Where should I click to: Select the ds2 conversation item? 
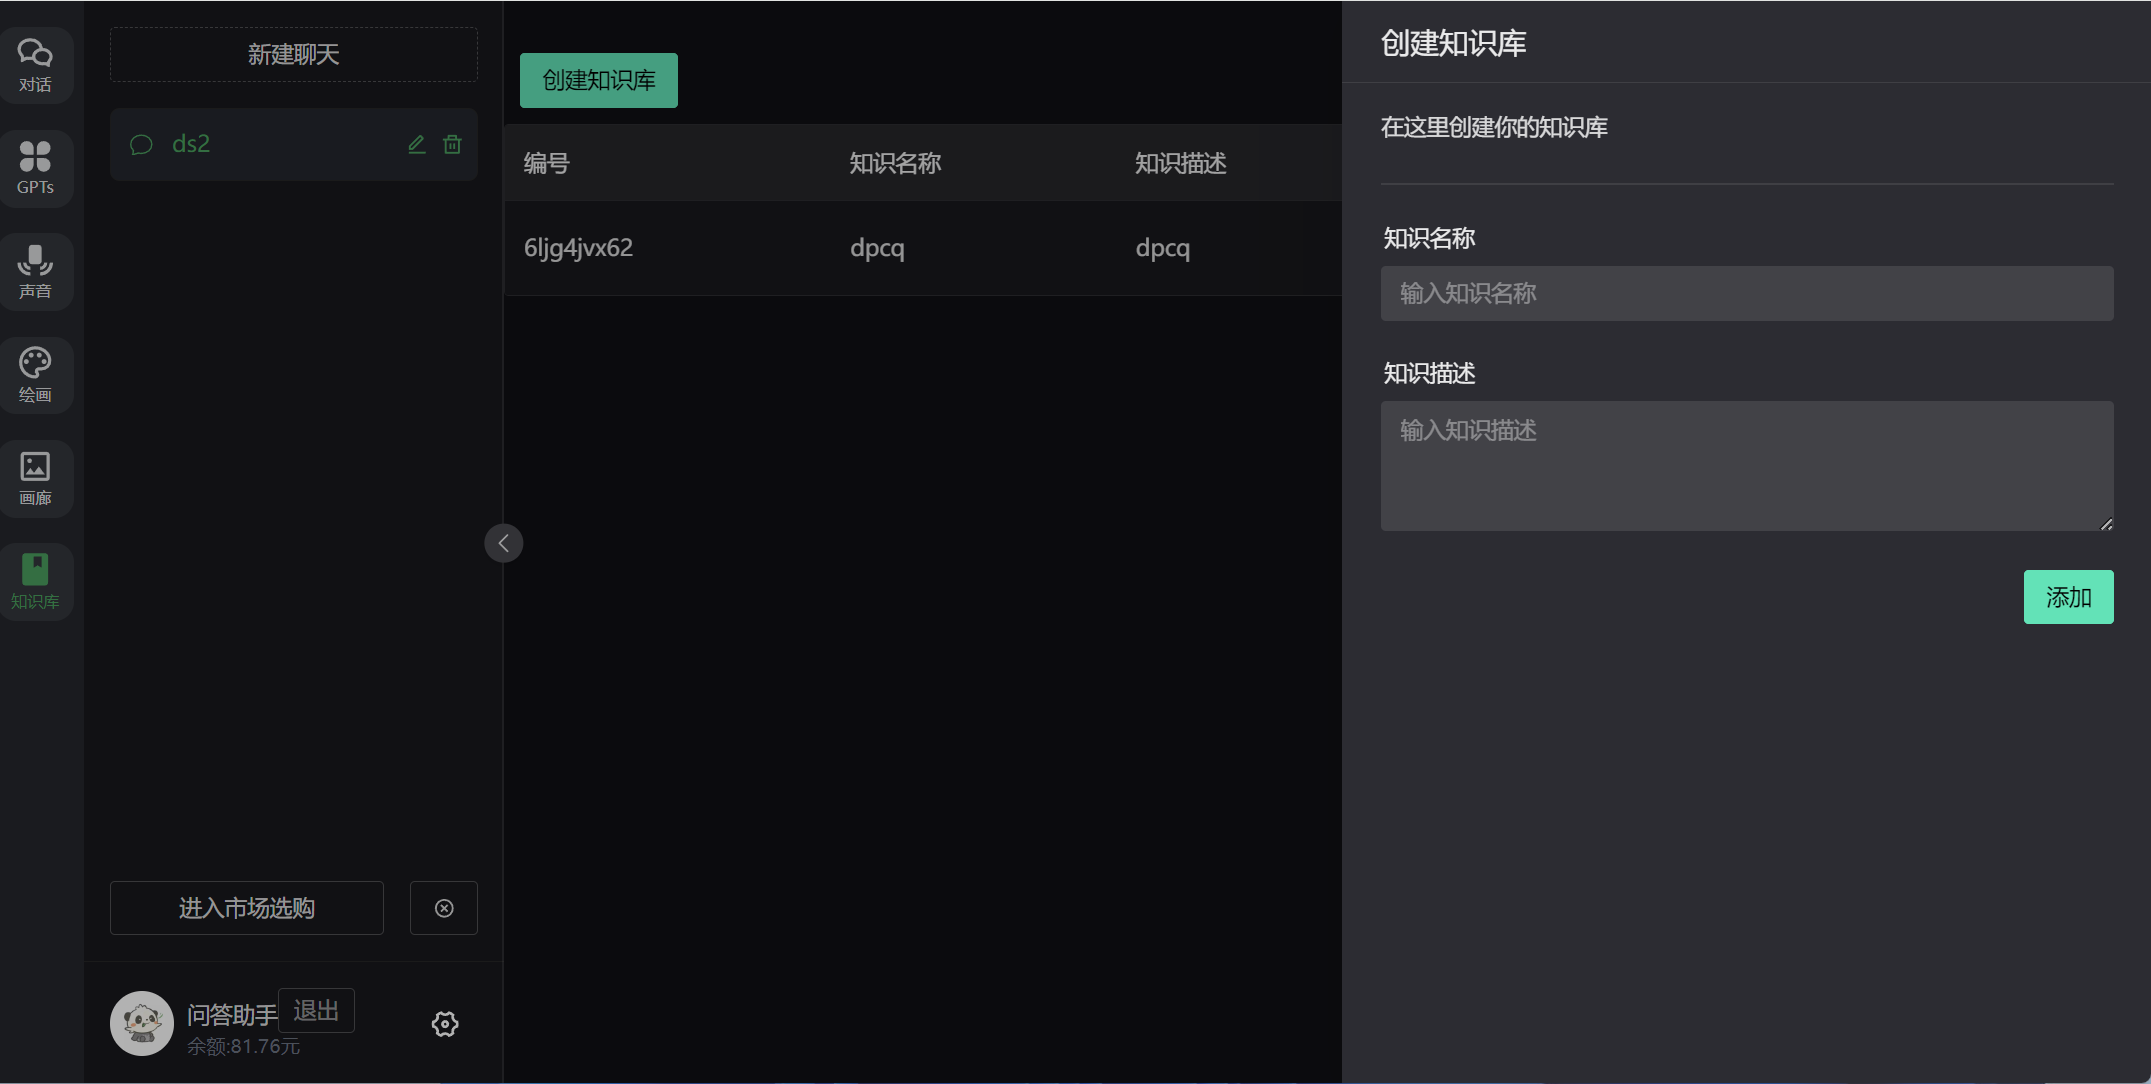(x=260, y=144)
